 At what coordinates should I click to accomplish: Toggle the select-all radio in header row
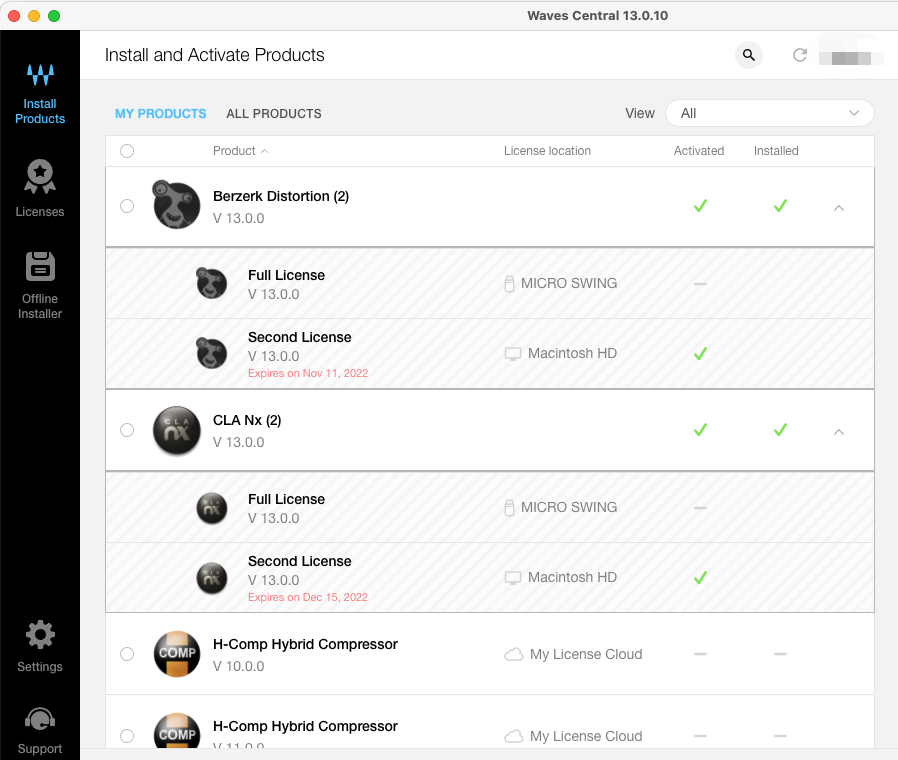point(127,151)
